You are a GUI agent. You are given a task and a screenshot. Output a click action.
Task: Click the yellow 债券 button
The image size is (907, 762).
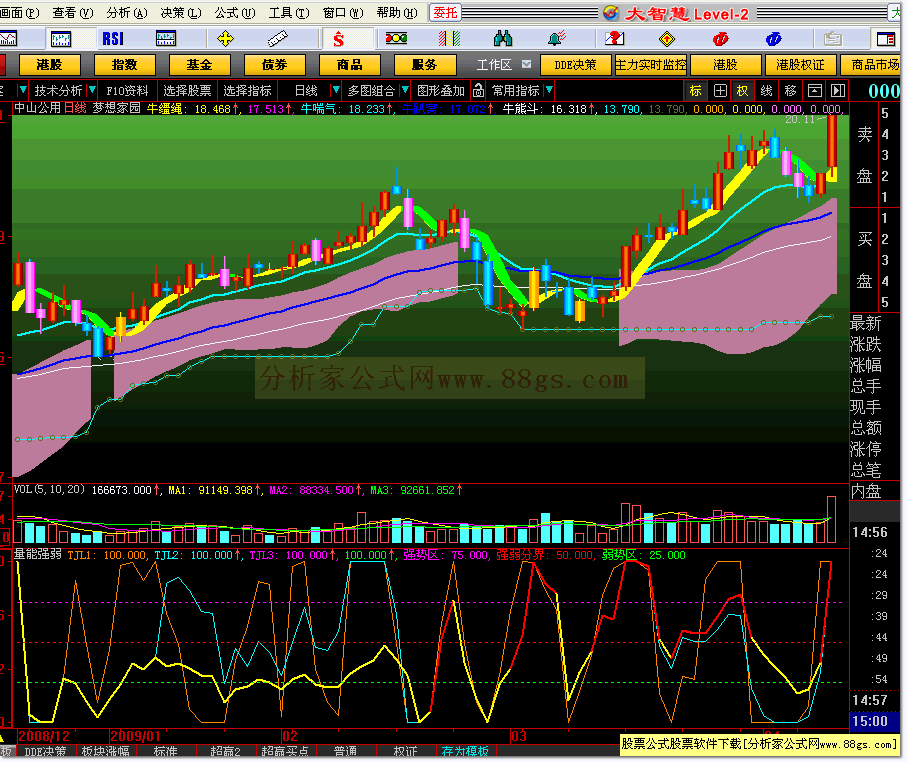point(275,65)
